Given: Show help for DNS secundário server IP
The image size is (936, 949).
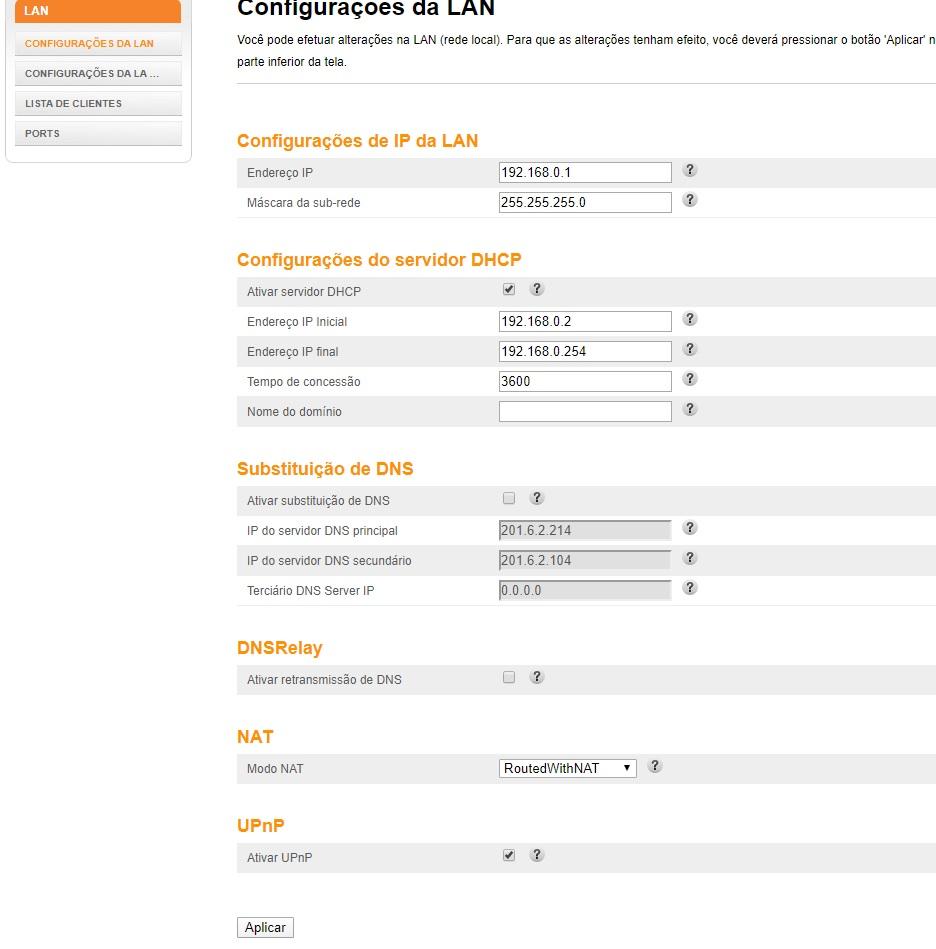Looking at the screenshot, I should [x=690, y=558].
